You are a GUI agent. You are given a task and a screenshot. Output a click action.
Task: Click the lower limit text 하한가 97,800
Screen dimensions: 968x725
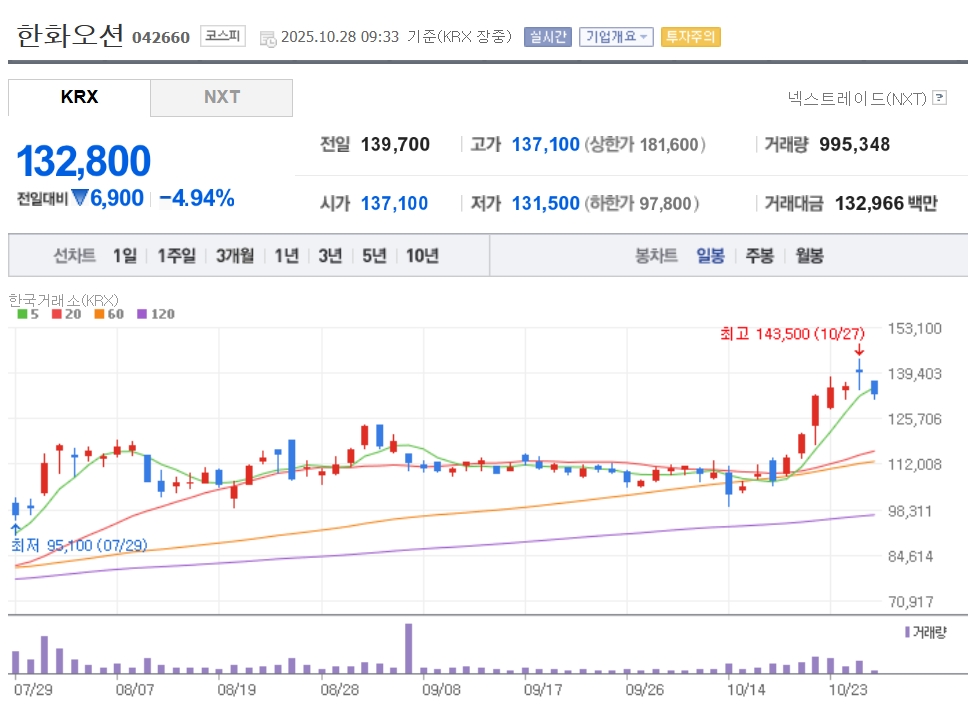pos(641,203)
